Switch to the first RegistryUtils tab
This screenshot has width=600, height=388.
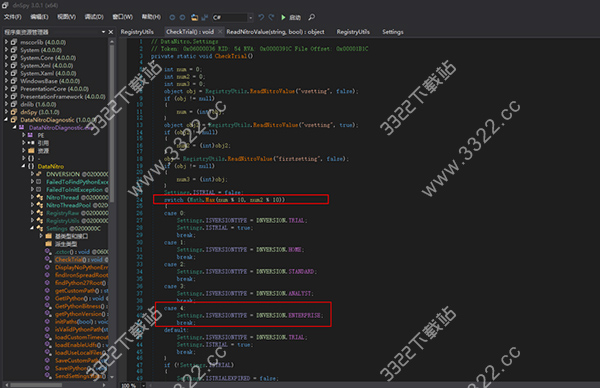tap(137, 32)
